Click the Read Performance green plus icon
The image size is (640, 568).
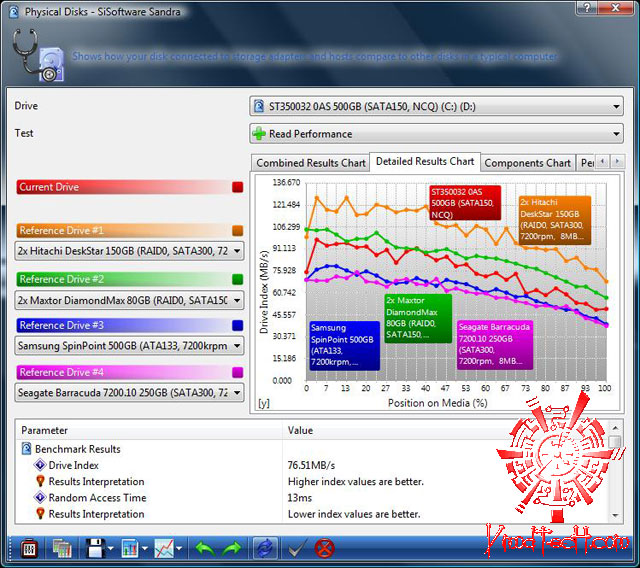[259, 134]
